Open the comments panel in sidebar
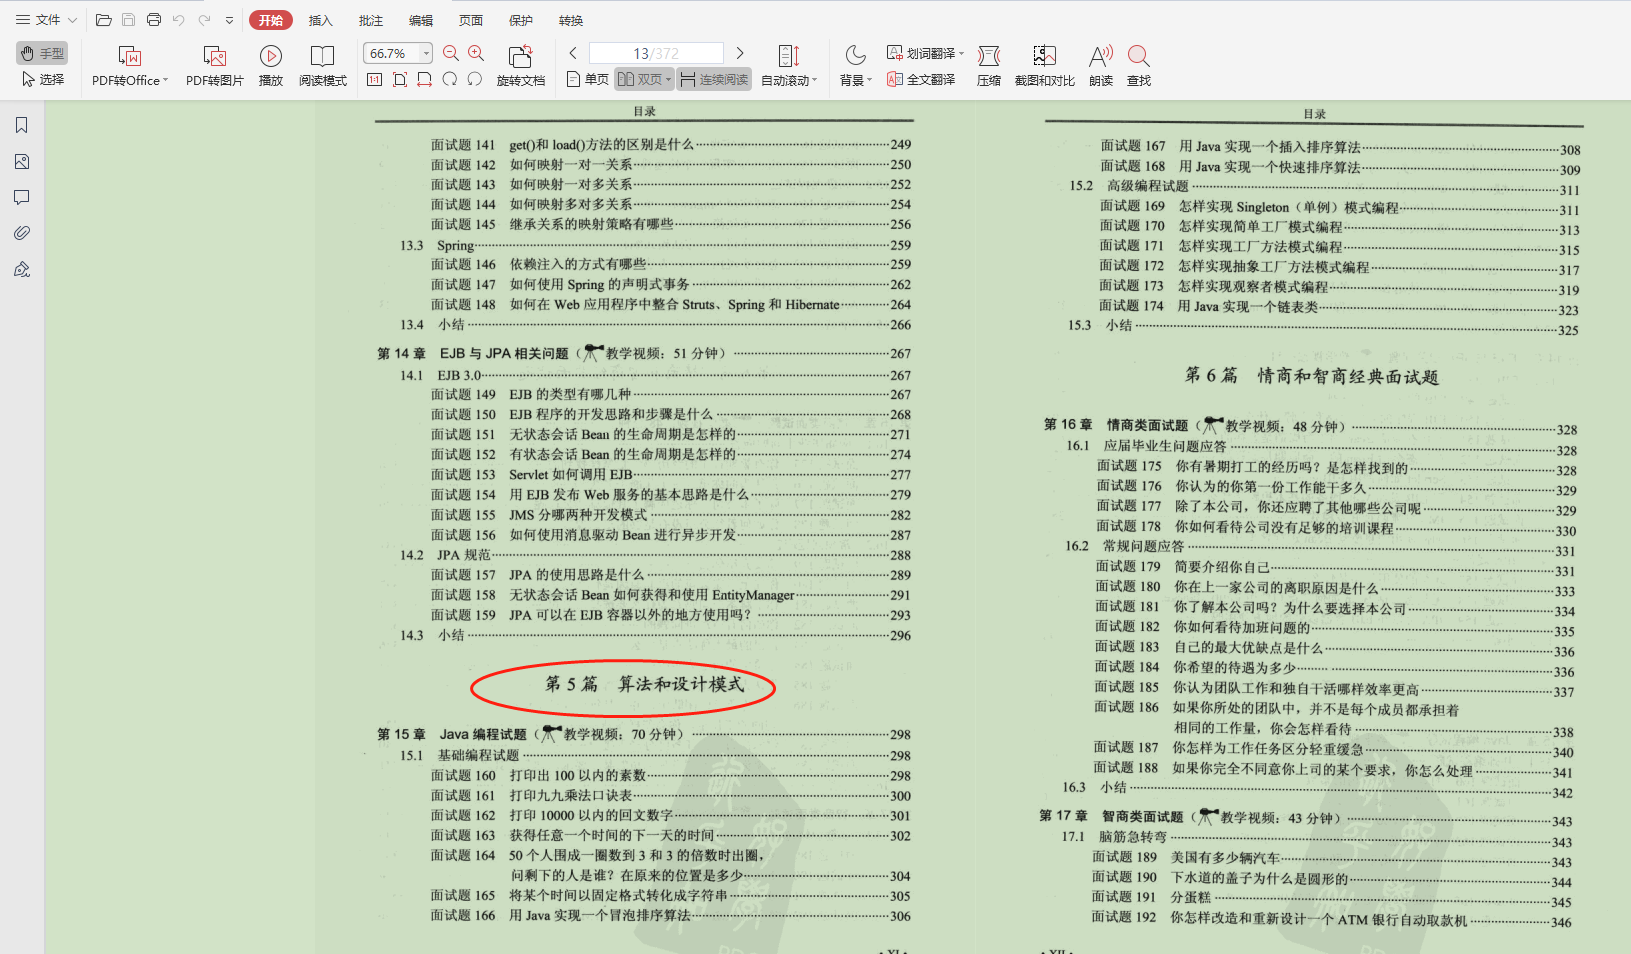This screenshot has width=1631, height=954. (22, 197)
